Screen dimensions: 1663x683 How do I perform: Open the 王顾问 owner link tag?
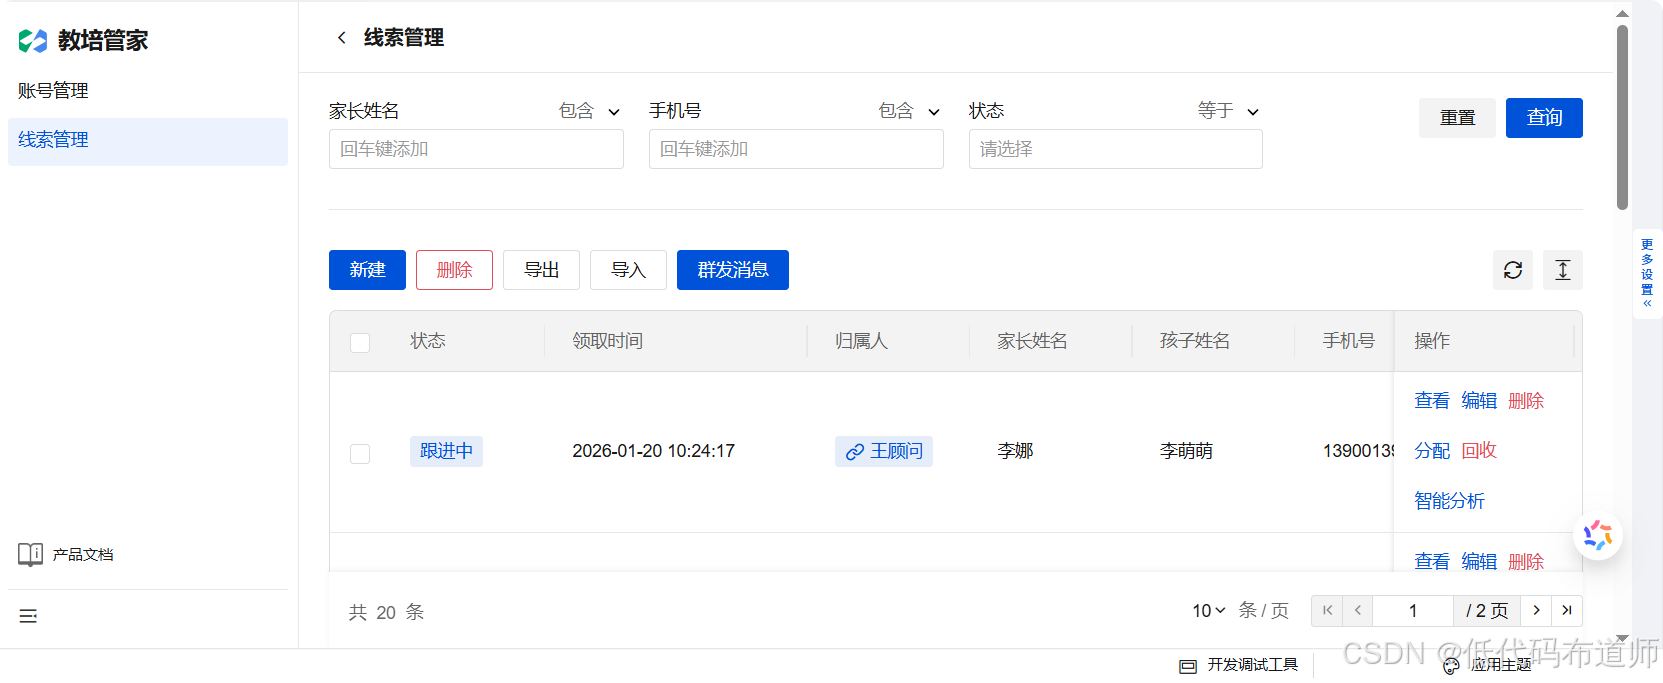[884, 451]
